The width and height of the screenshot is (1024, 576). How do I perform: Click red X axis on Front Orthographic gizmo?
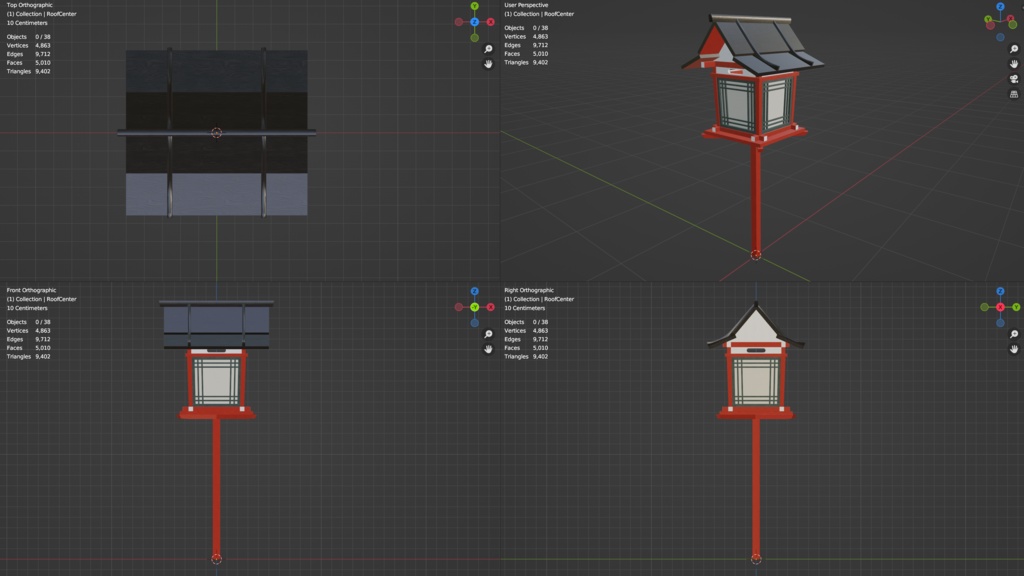(490, 307)
